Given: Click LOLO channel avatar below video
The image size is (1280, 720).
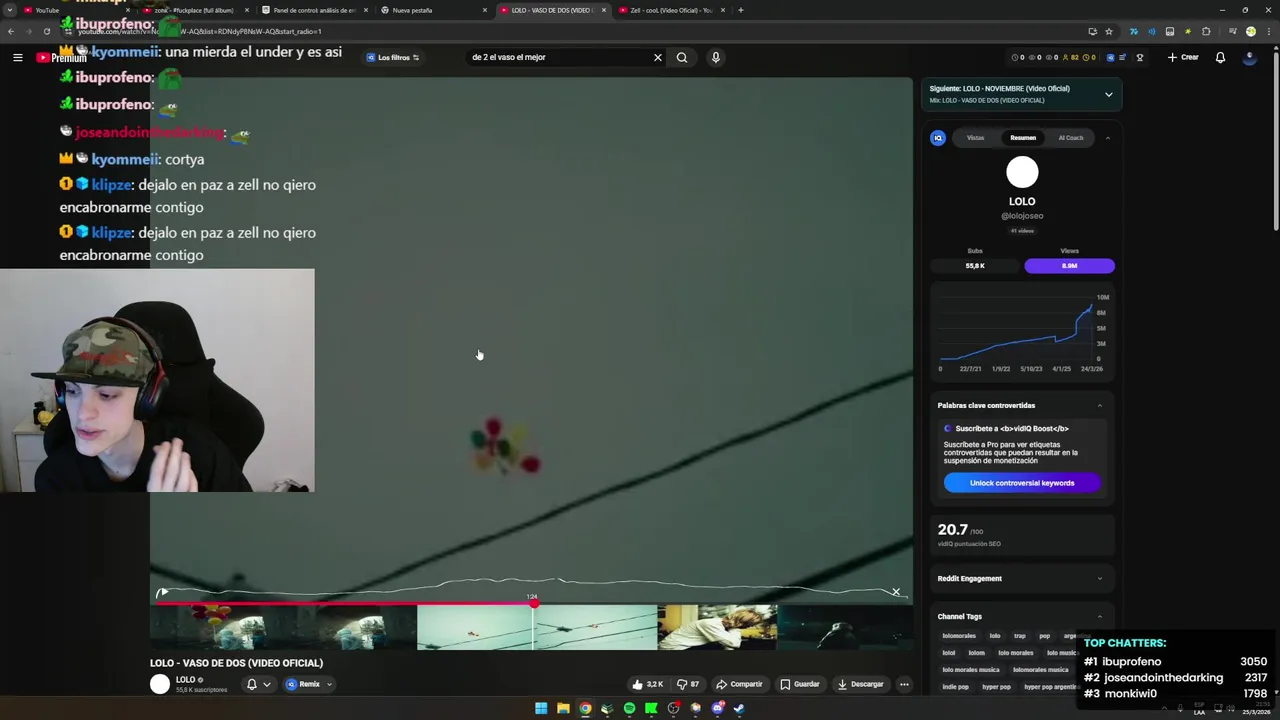Looking at the screenshot, I should pos(160,684).
